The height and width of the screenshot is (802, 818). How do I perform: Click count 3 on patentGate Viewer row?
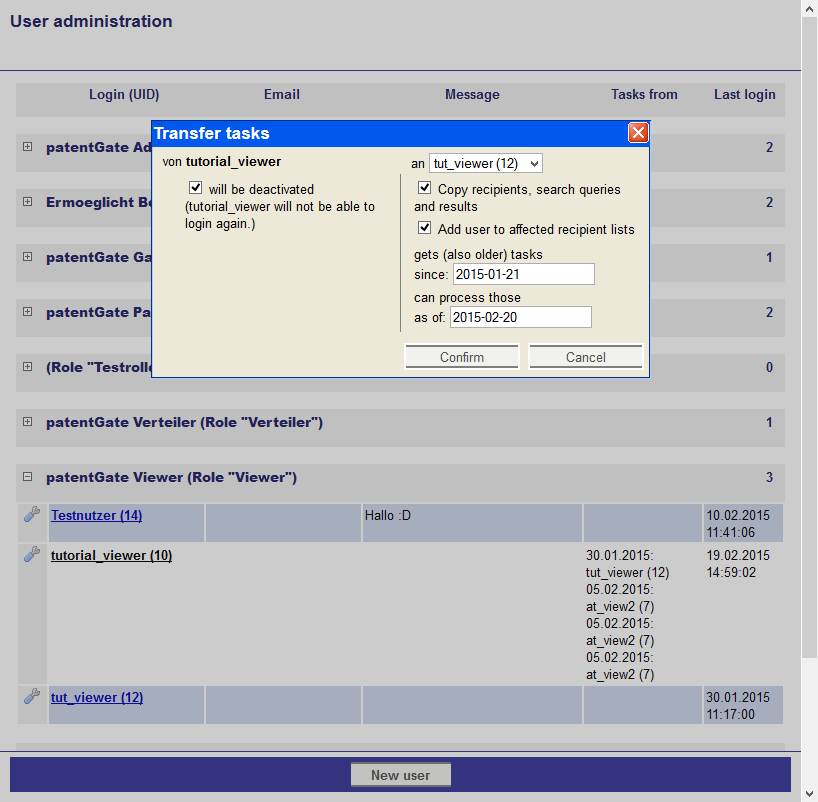coord(769,477)
